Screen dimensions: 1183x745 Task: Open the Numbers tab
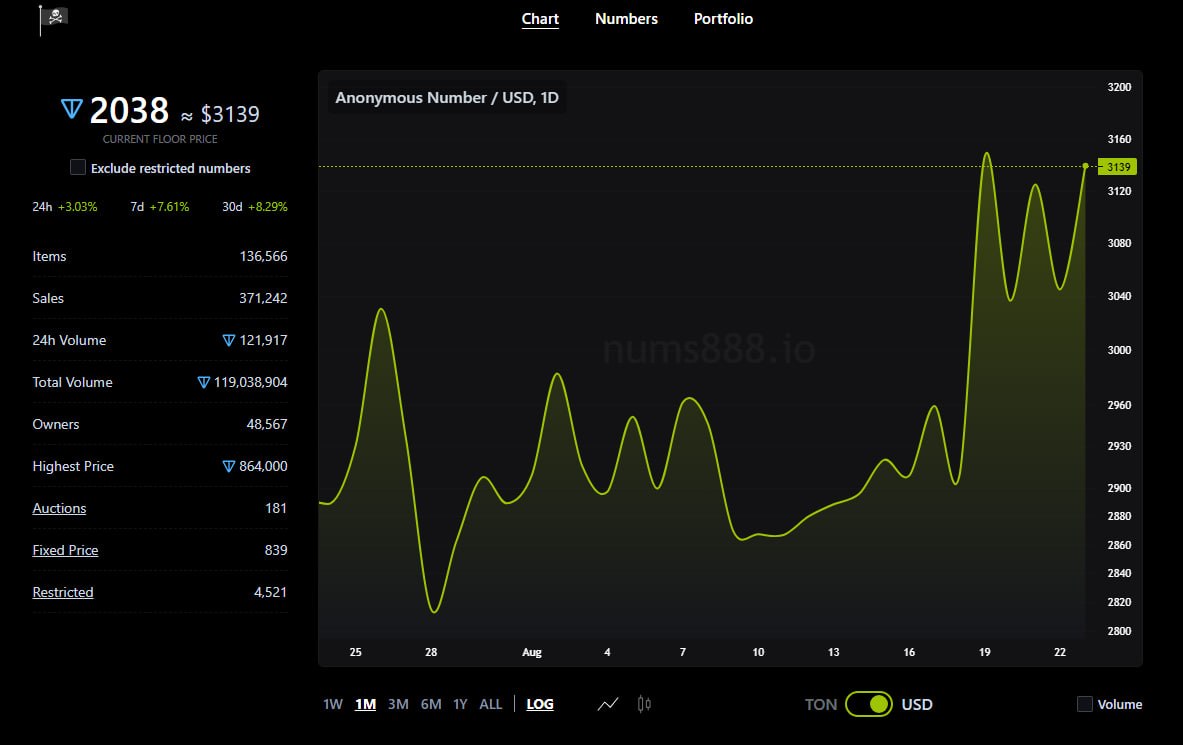[x=626, y=19]
